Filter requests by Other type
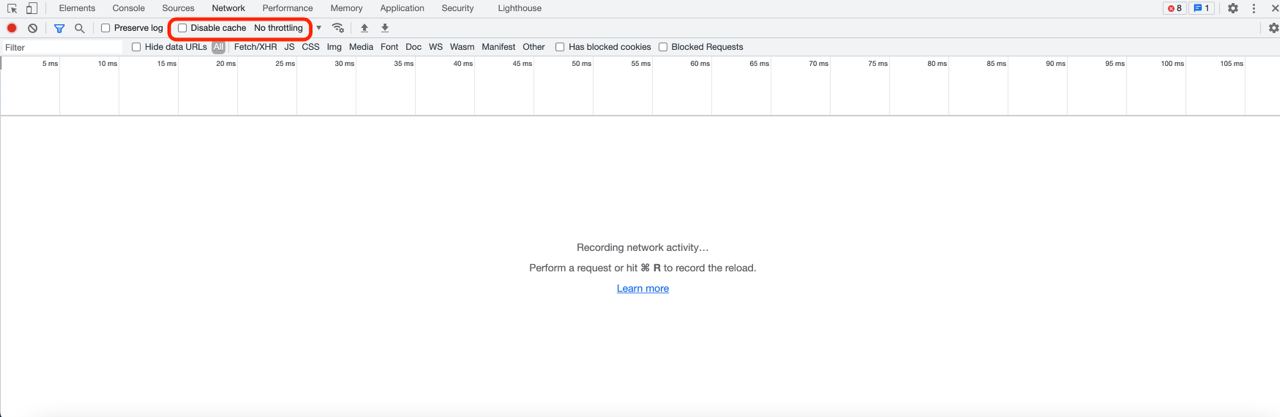This screenshot has height=417, width=1280. click(x=534, y=47)
